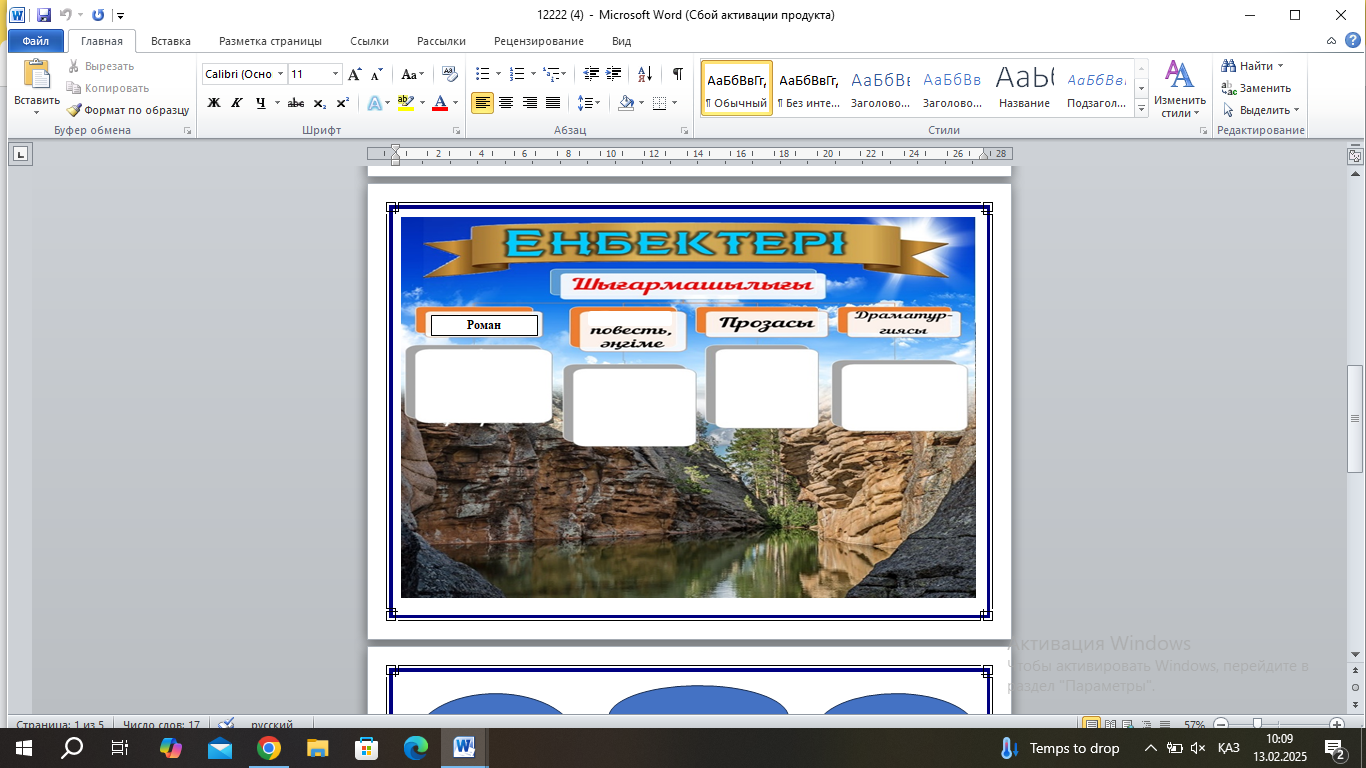Image resolution: width=1366 pixels, height=768 pixels.
Task: Click the multilevel list icon
Action: tap(552, 74)
